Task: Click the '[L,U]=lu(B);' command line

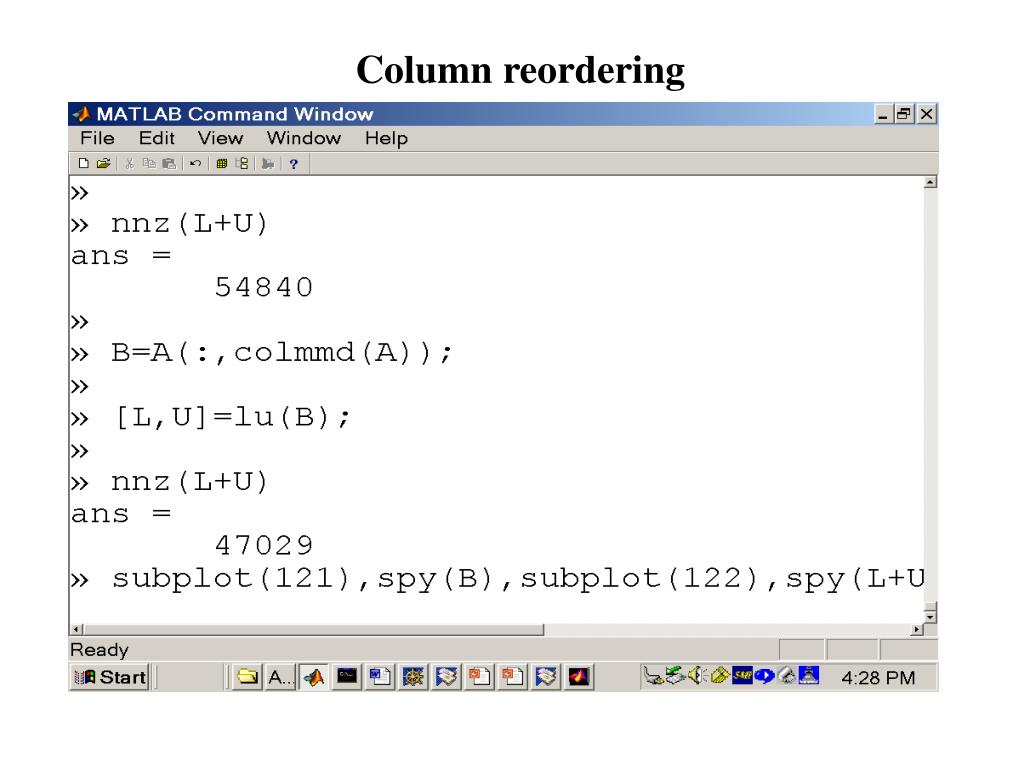Action: pos(232,417)
